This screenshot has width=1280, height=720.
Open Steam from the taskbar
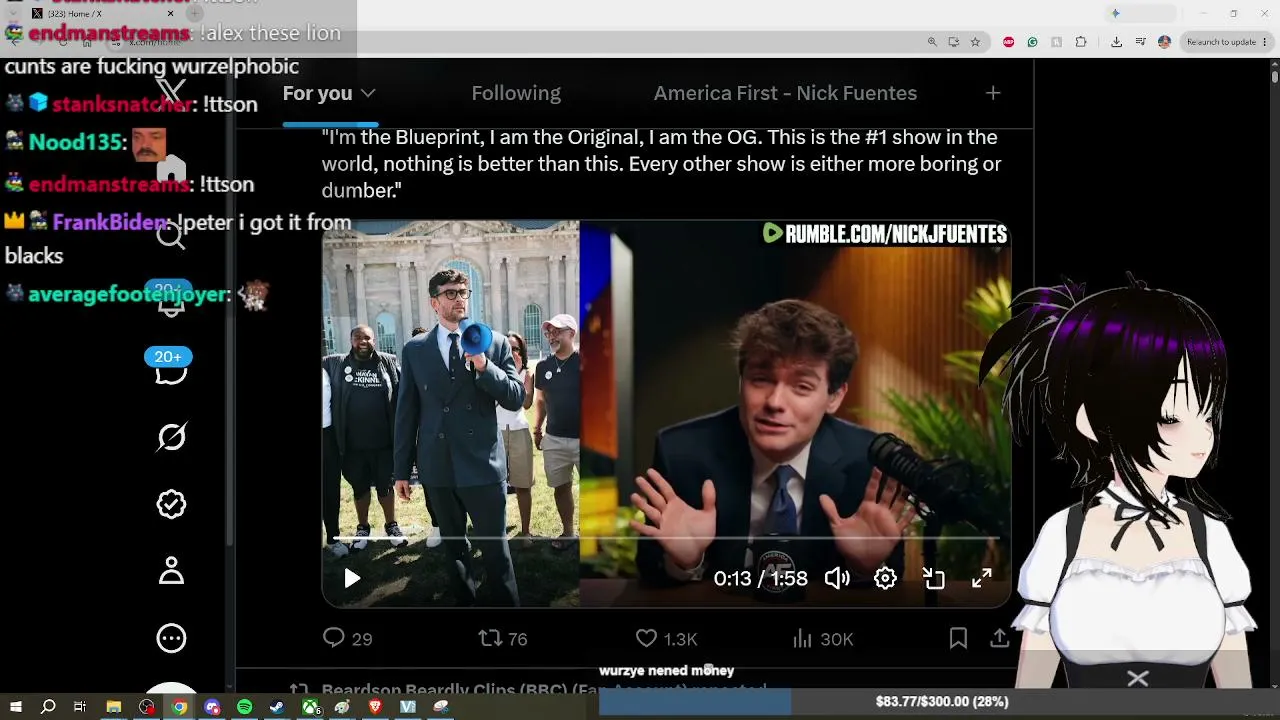[x=277, y=707]
